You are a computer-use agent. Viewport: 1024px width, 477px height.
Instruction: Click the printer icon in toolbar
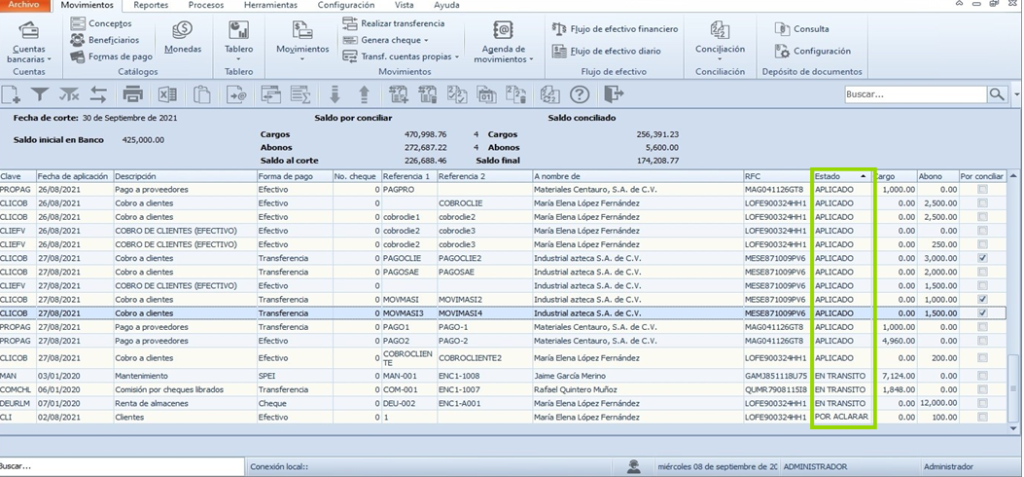pyautogui.click(x=133, y=95)
